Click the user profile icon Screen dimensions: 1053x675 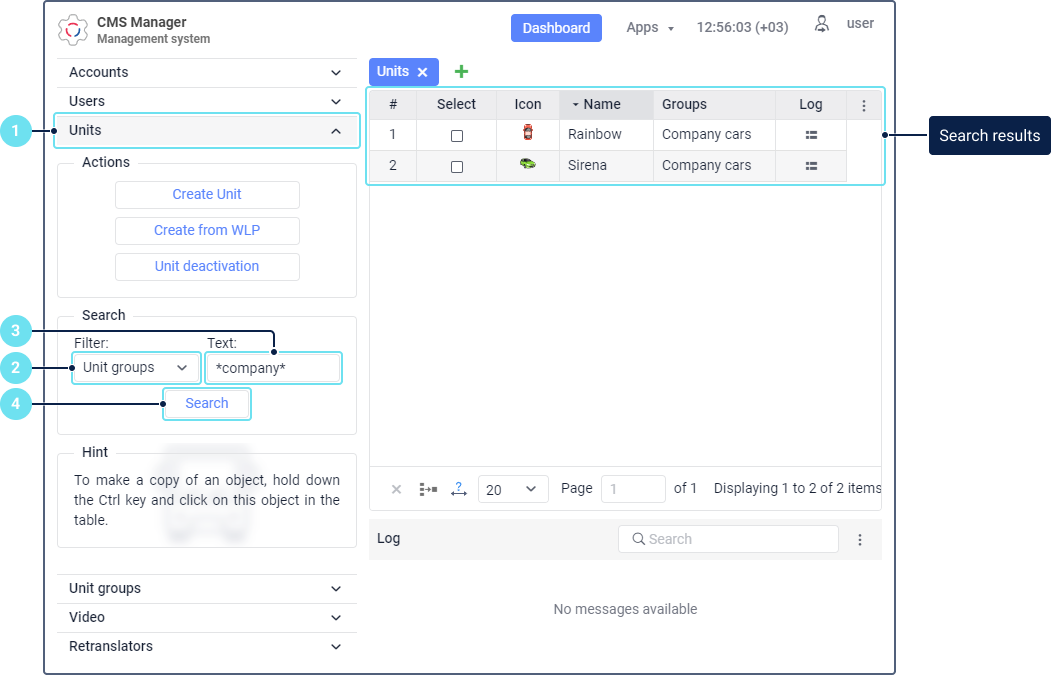click(x=821, y=25)
